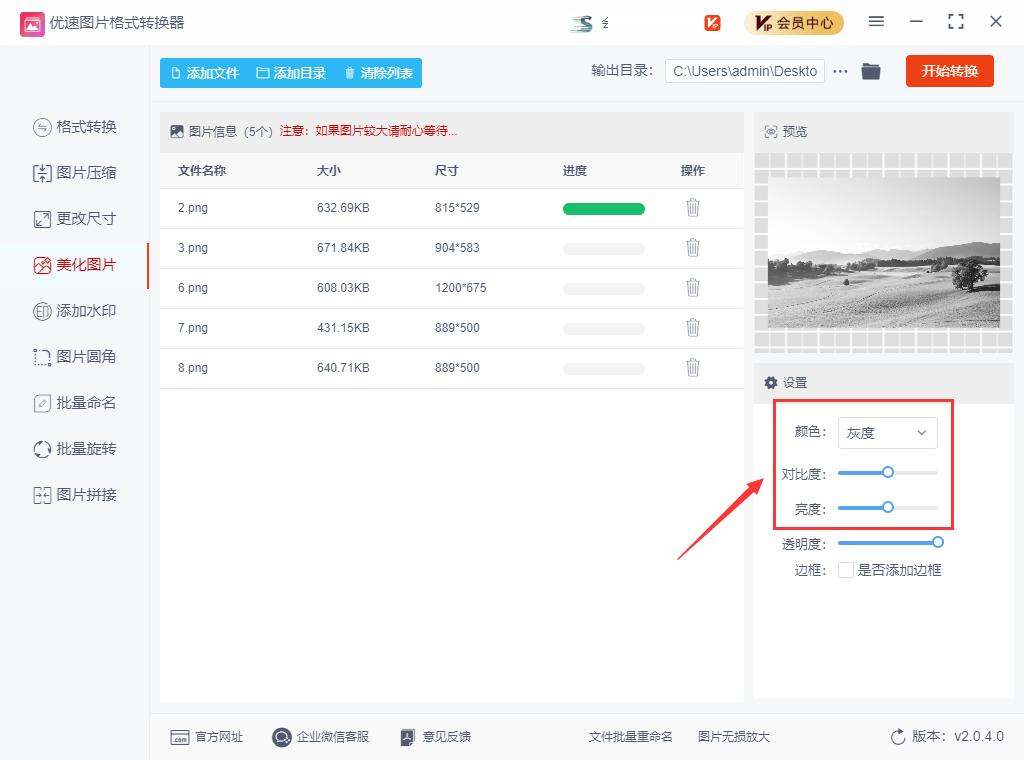
Task: Open the VIP 会员中心 member center
Action: tap(794, 22)
